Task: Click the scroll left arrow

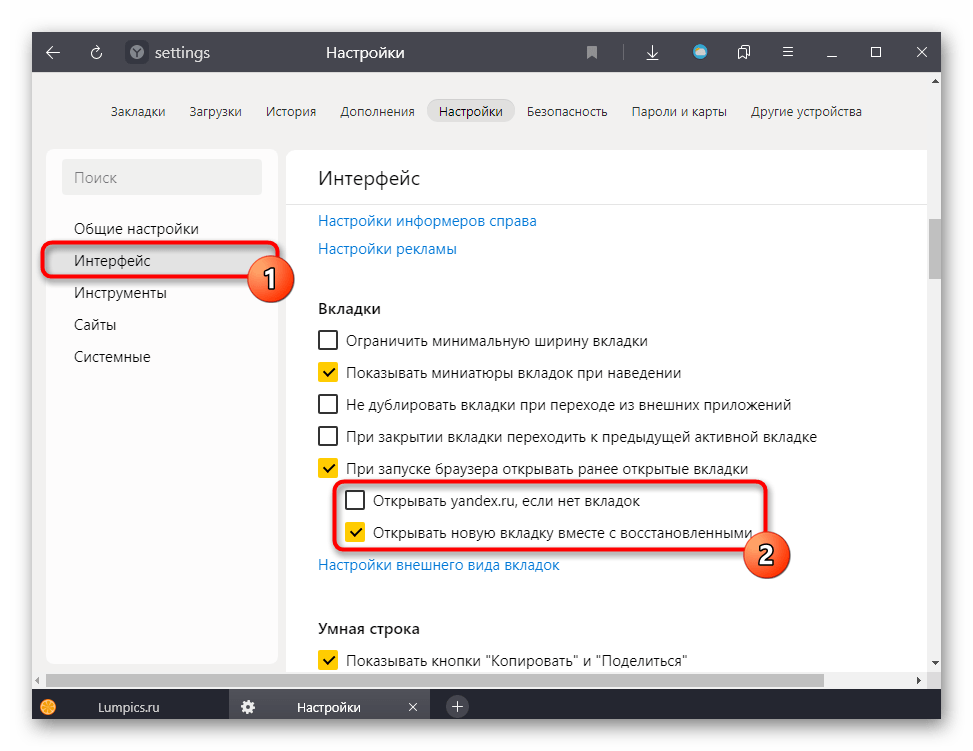Action: (x=38, y=680)
